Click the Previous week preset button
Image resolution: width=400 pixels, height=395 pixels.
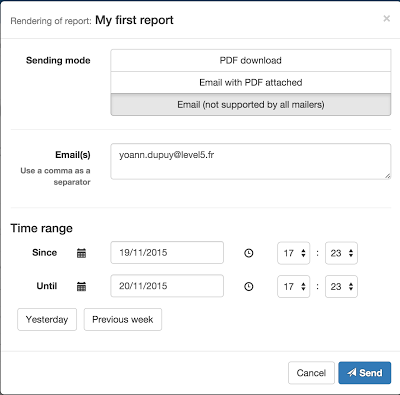(x=123, y=319)
